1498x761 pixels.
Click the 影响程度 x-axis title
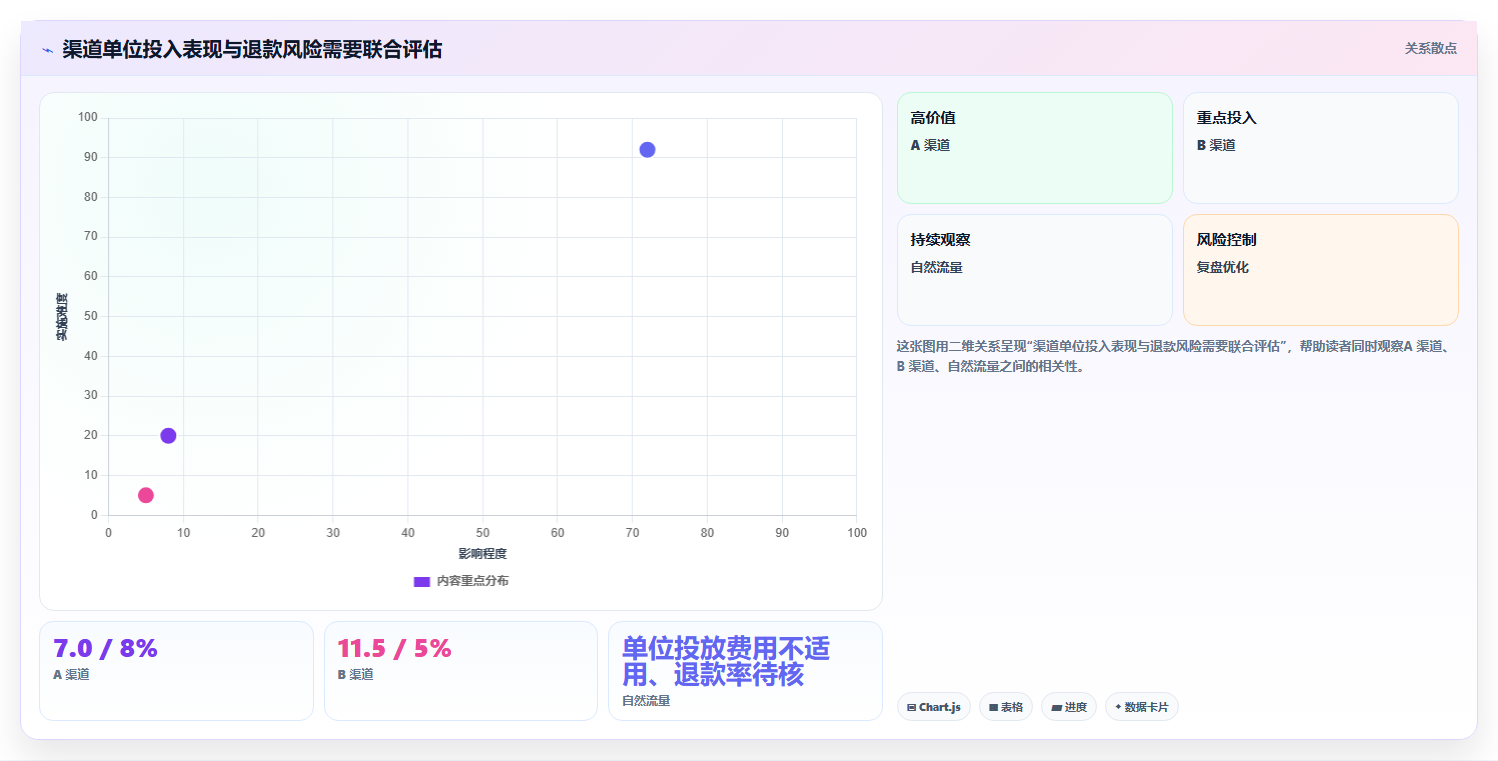coord(482,554)
